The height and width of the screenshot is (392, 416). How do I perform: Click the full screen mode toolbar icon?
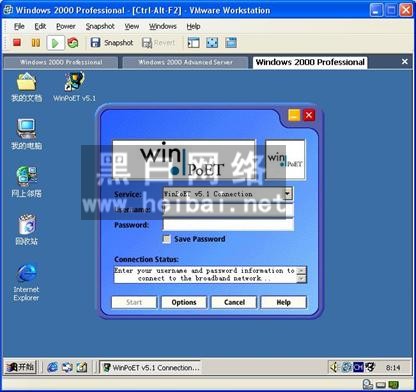pos(212,43)
